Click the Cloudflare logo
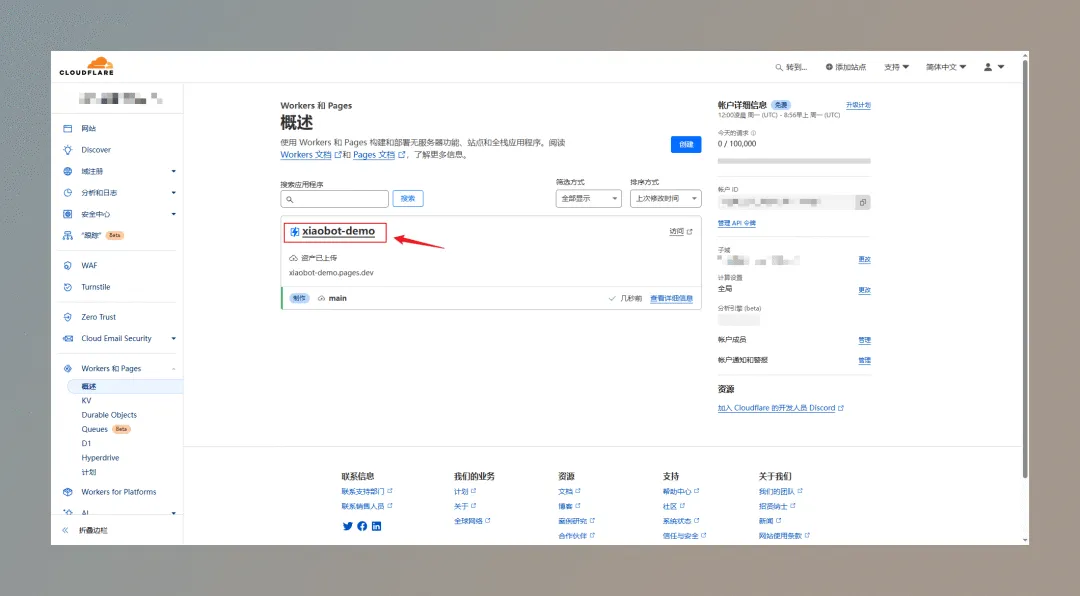 coord(87,66)
